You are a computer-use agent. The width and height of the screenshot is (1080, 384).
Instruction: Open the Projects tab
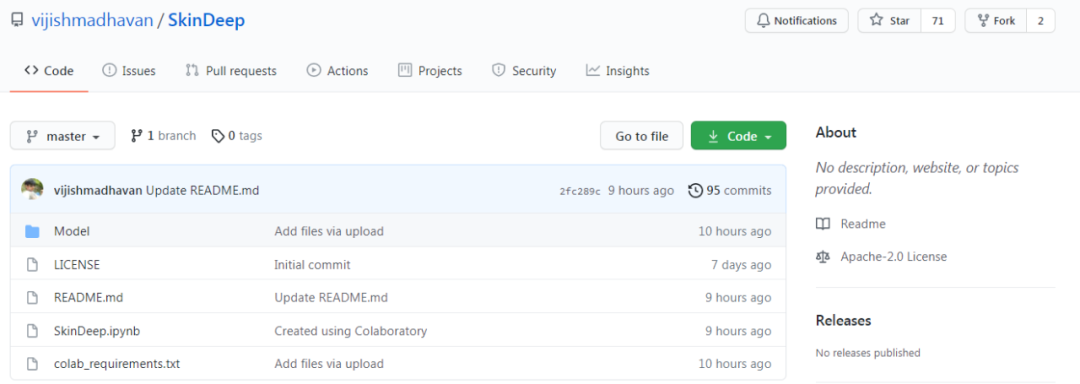click(430, 71)
